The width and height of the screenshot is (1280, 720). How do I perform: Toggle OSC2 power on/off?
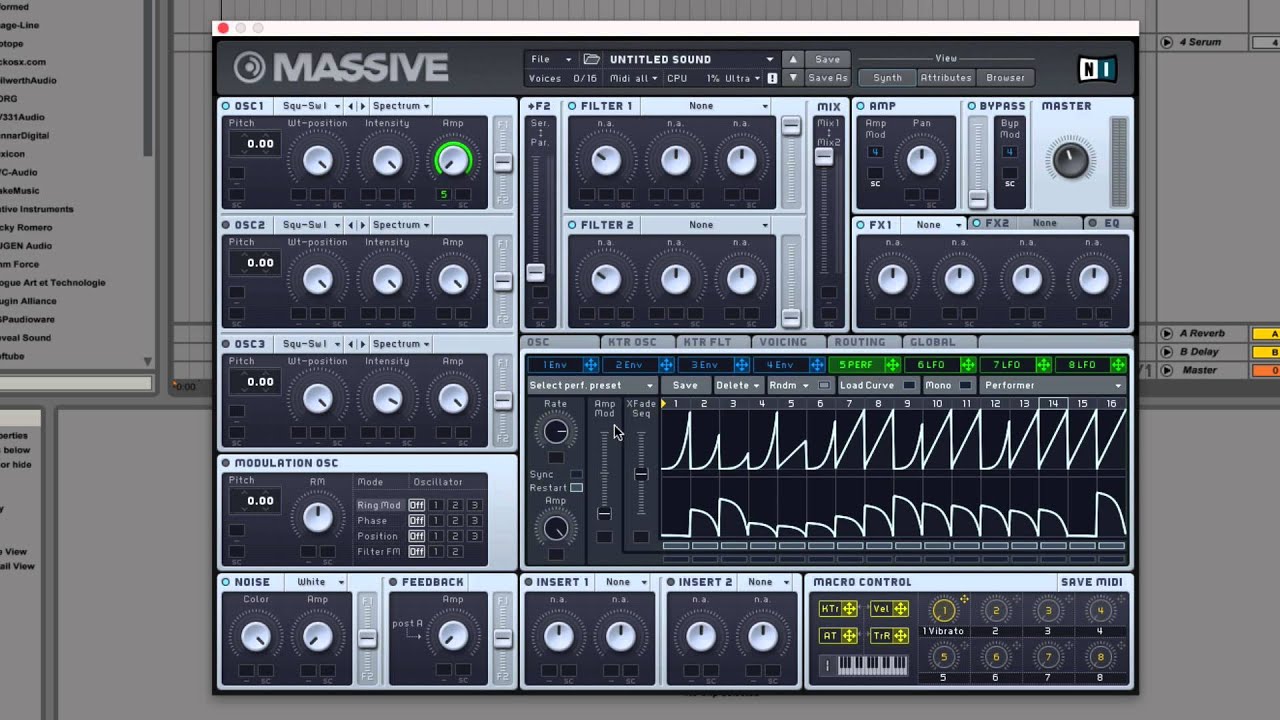(226, 225)
